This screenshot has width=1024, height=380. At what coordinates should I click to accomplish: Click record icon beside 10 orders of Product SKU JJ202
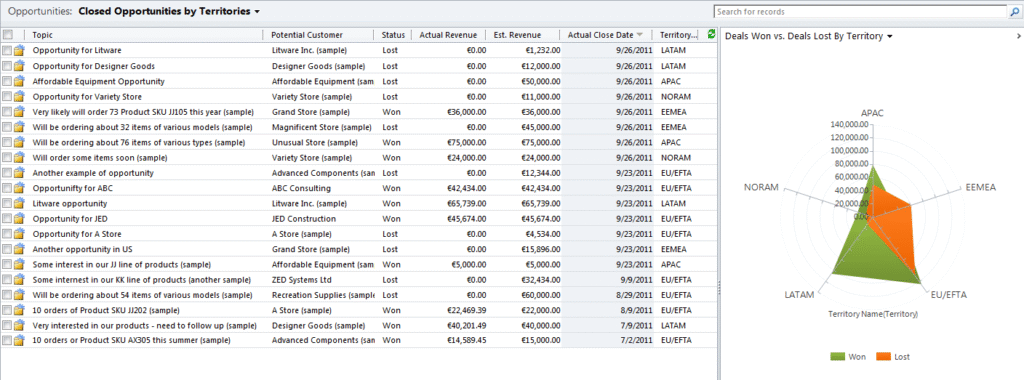(19, 310)
